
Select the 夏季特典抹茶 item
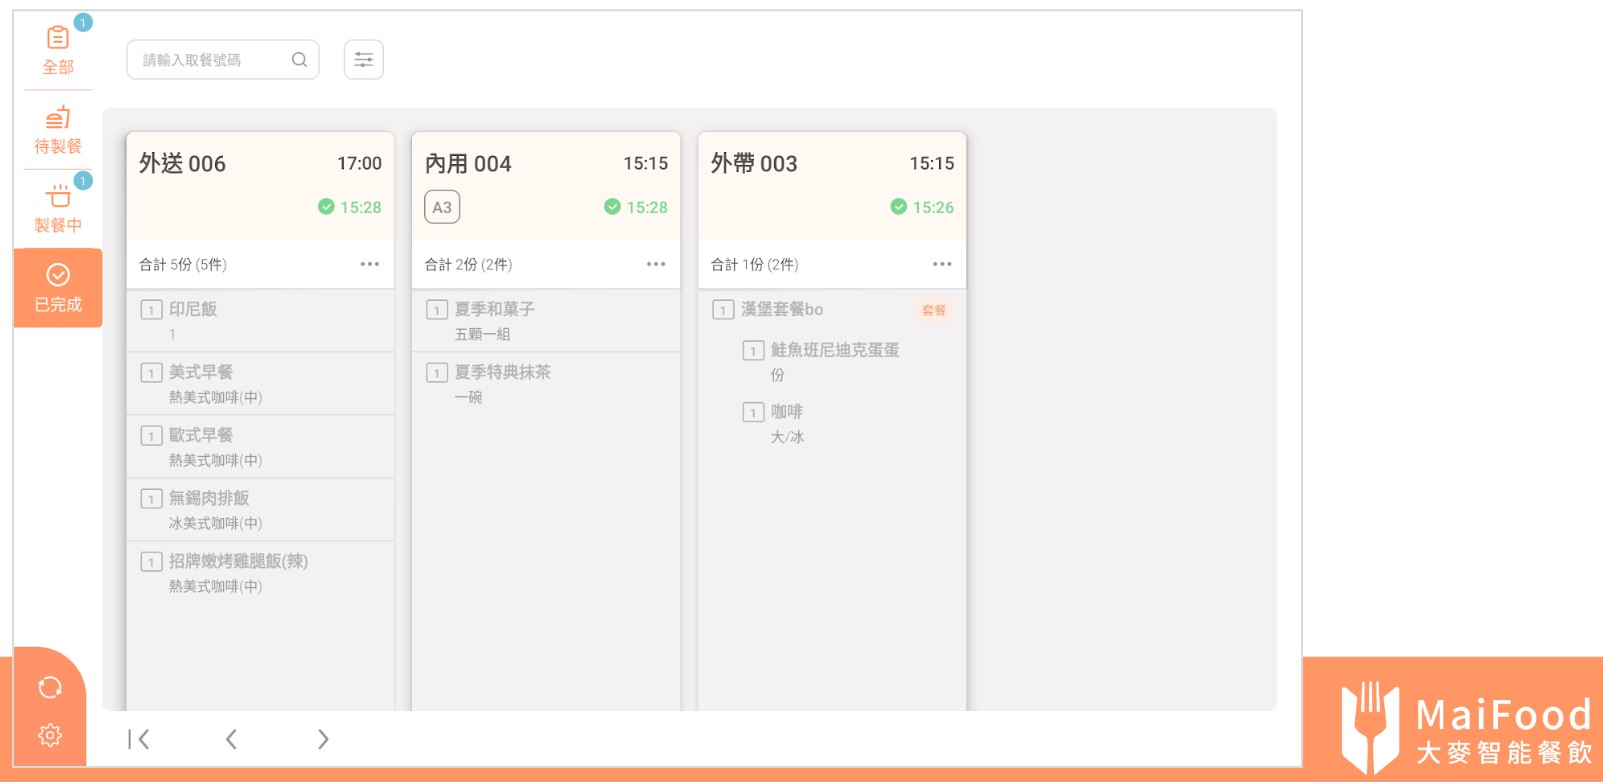(502, 372)
